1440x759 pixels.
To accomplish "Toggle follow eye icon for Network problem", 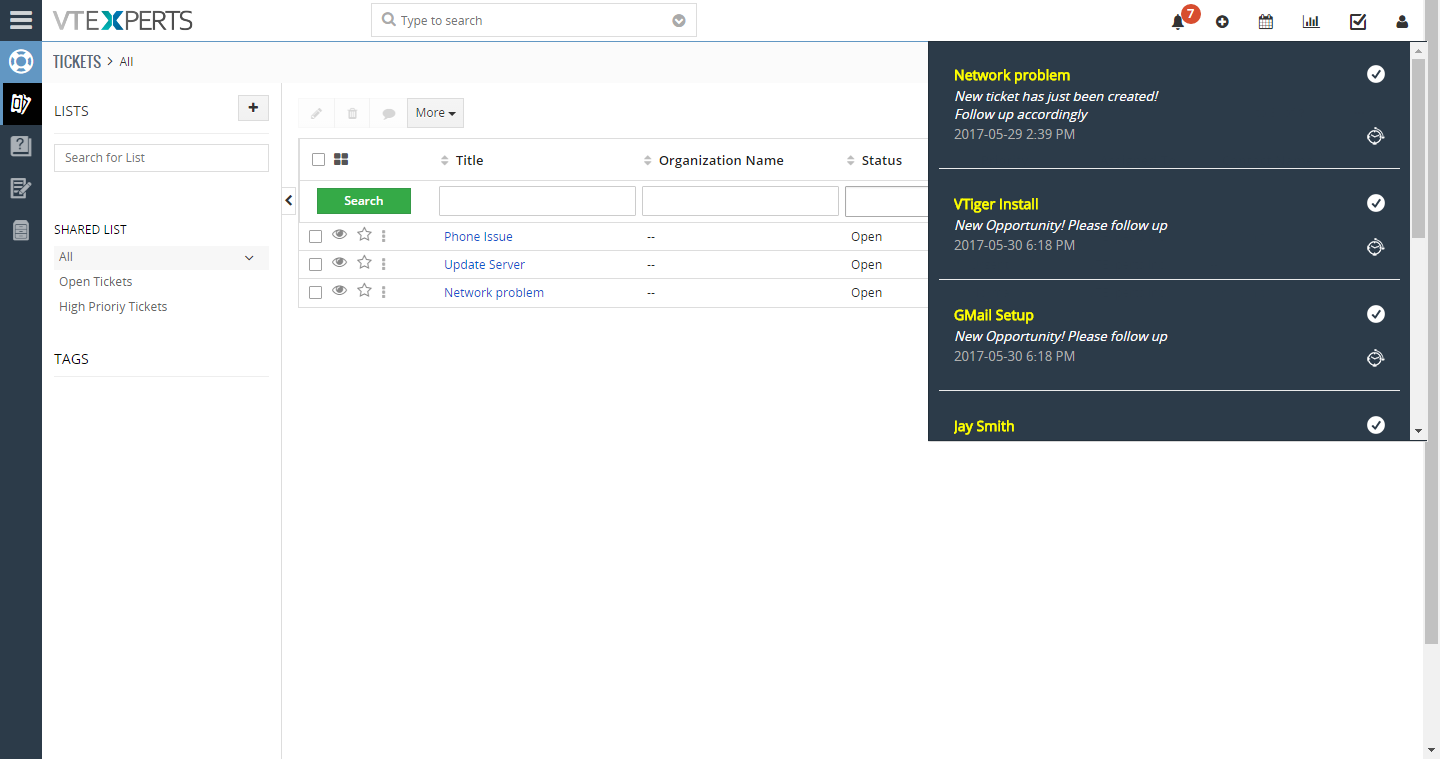I will (x=339, y=291).
